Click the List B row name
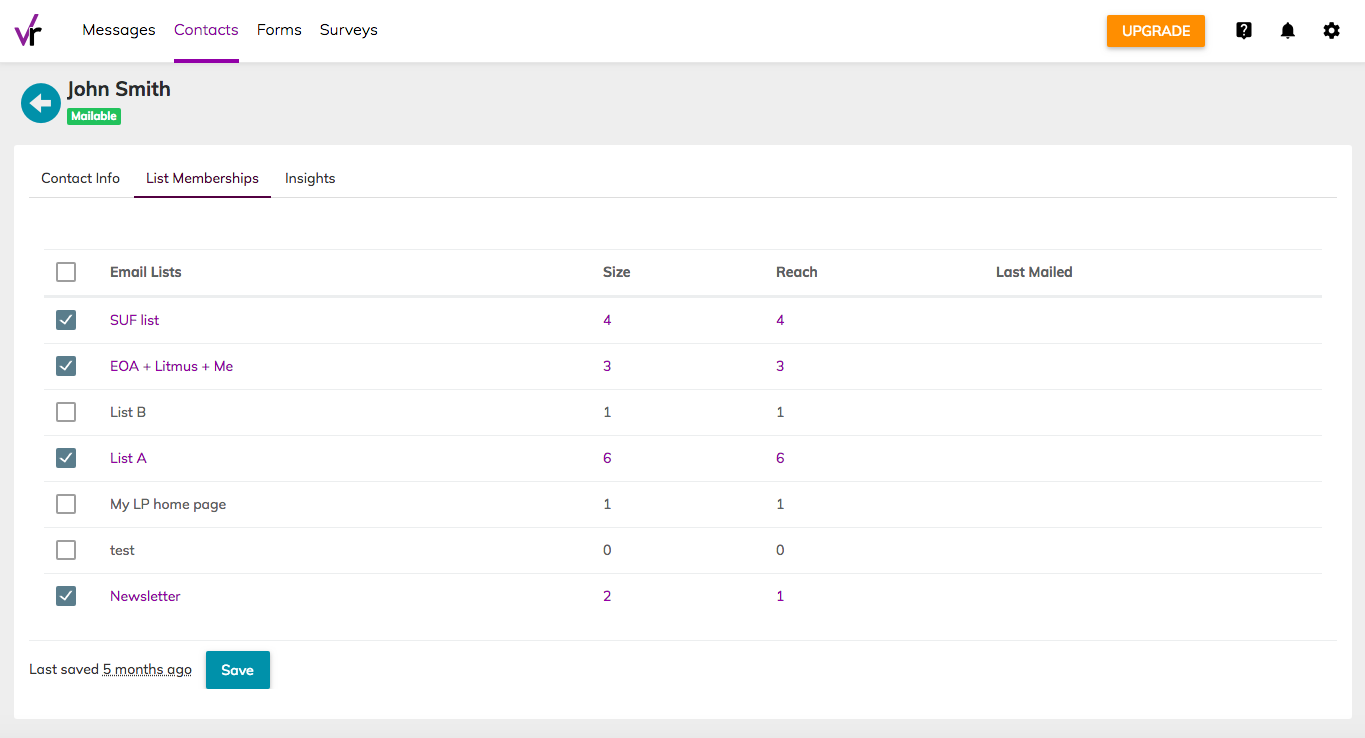The image size is (1365, 738). [128, 412]
